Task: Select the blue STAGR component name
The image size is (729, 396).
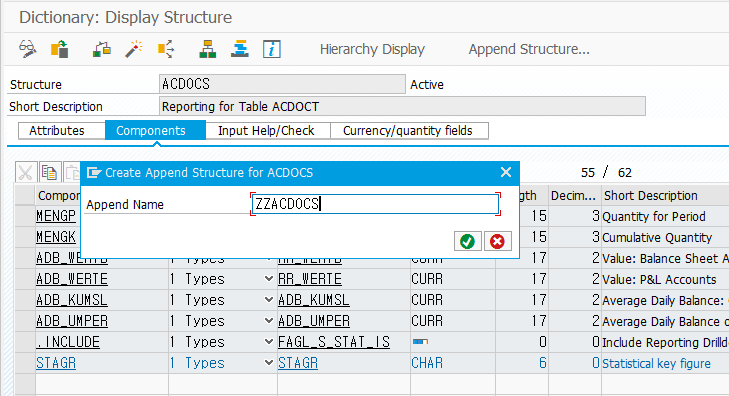Action: [56, 363]
